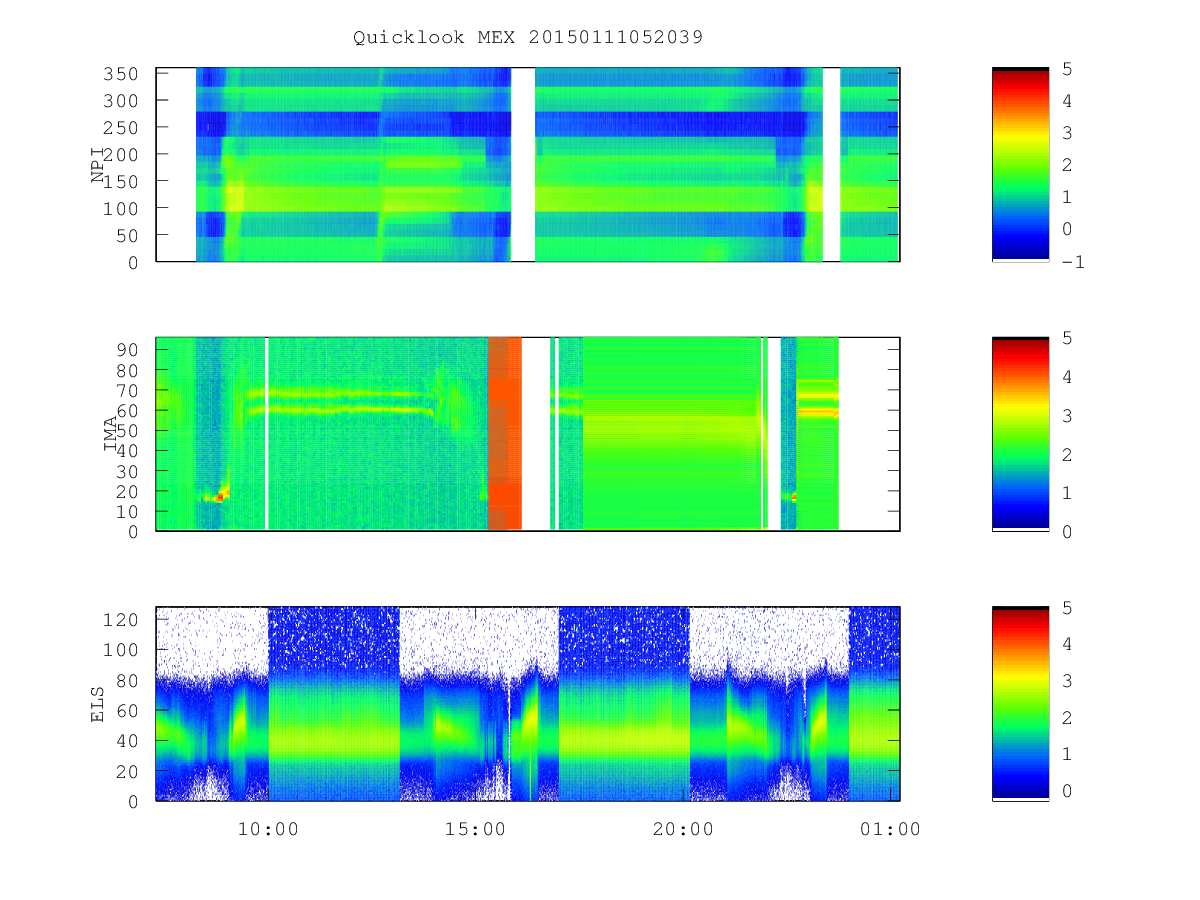Click the -1 label on NPI colorbar
This screenshot has height=900, width=1200.
tap(1075, 262)
